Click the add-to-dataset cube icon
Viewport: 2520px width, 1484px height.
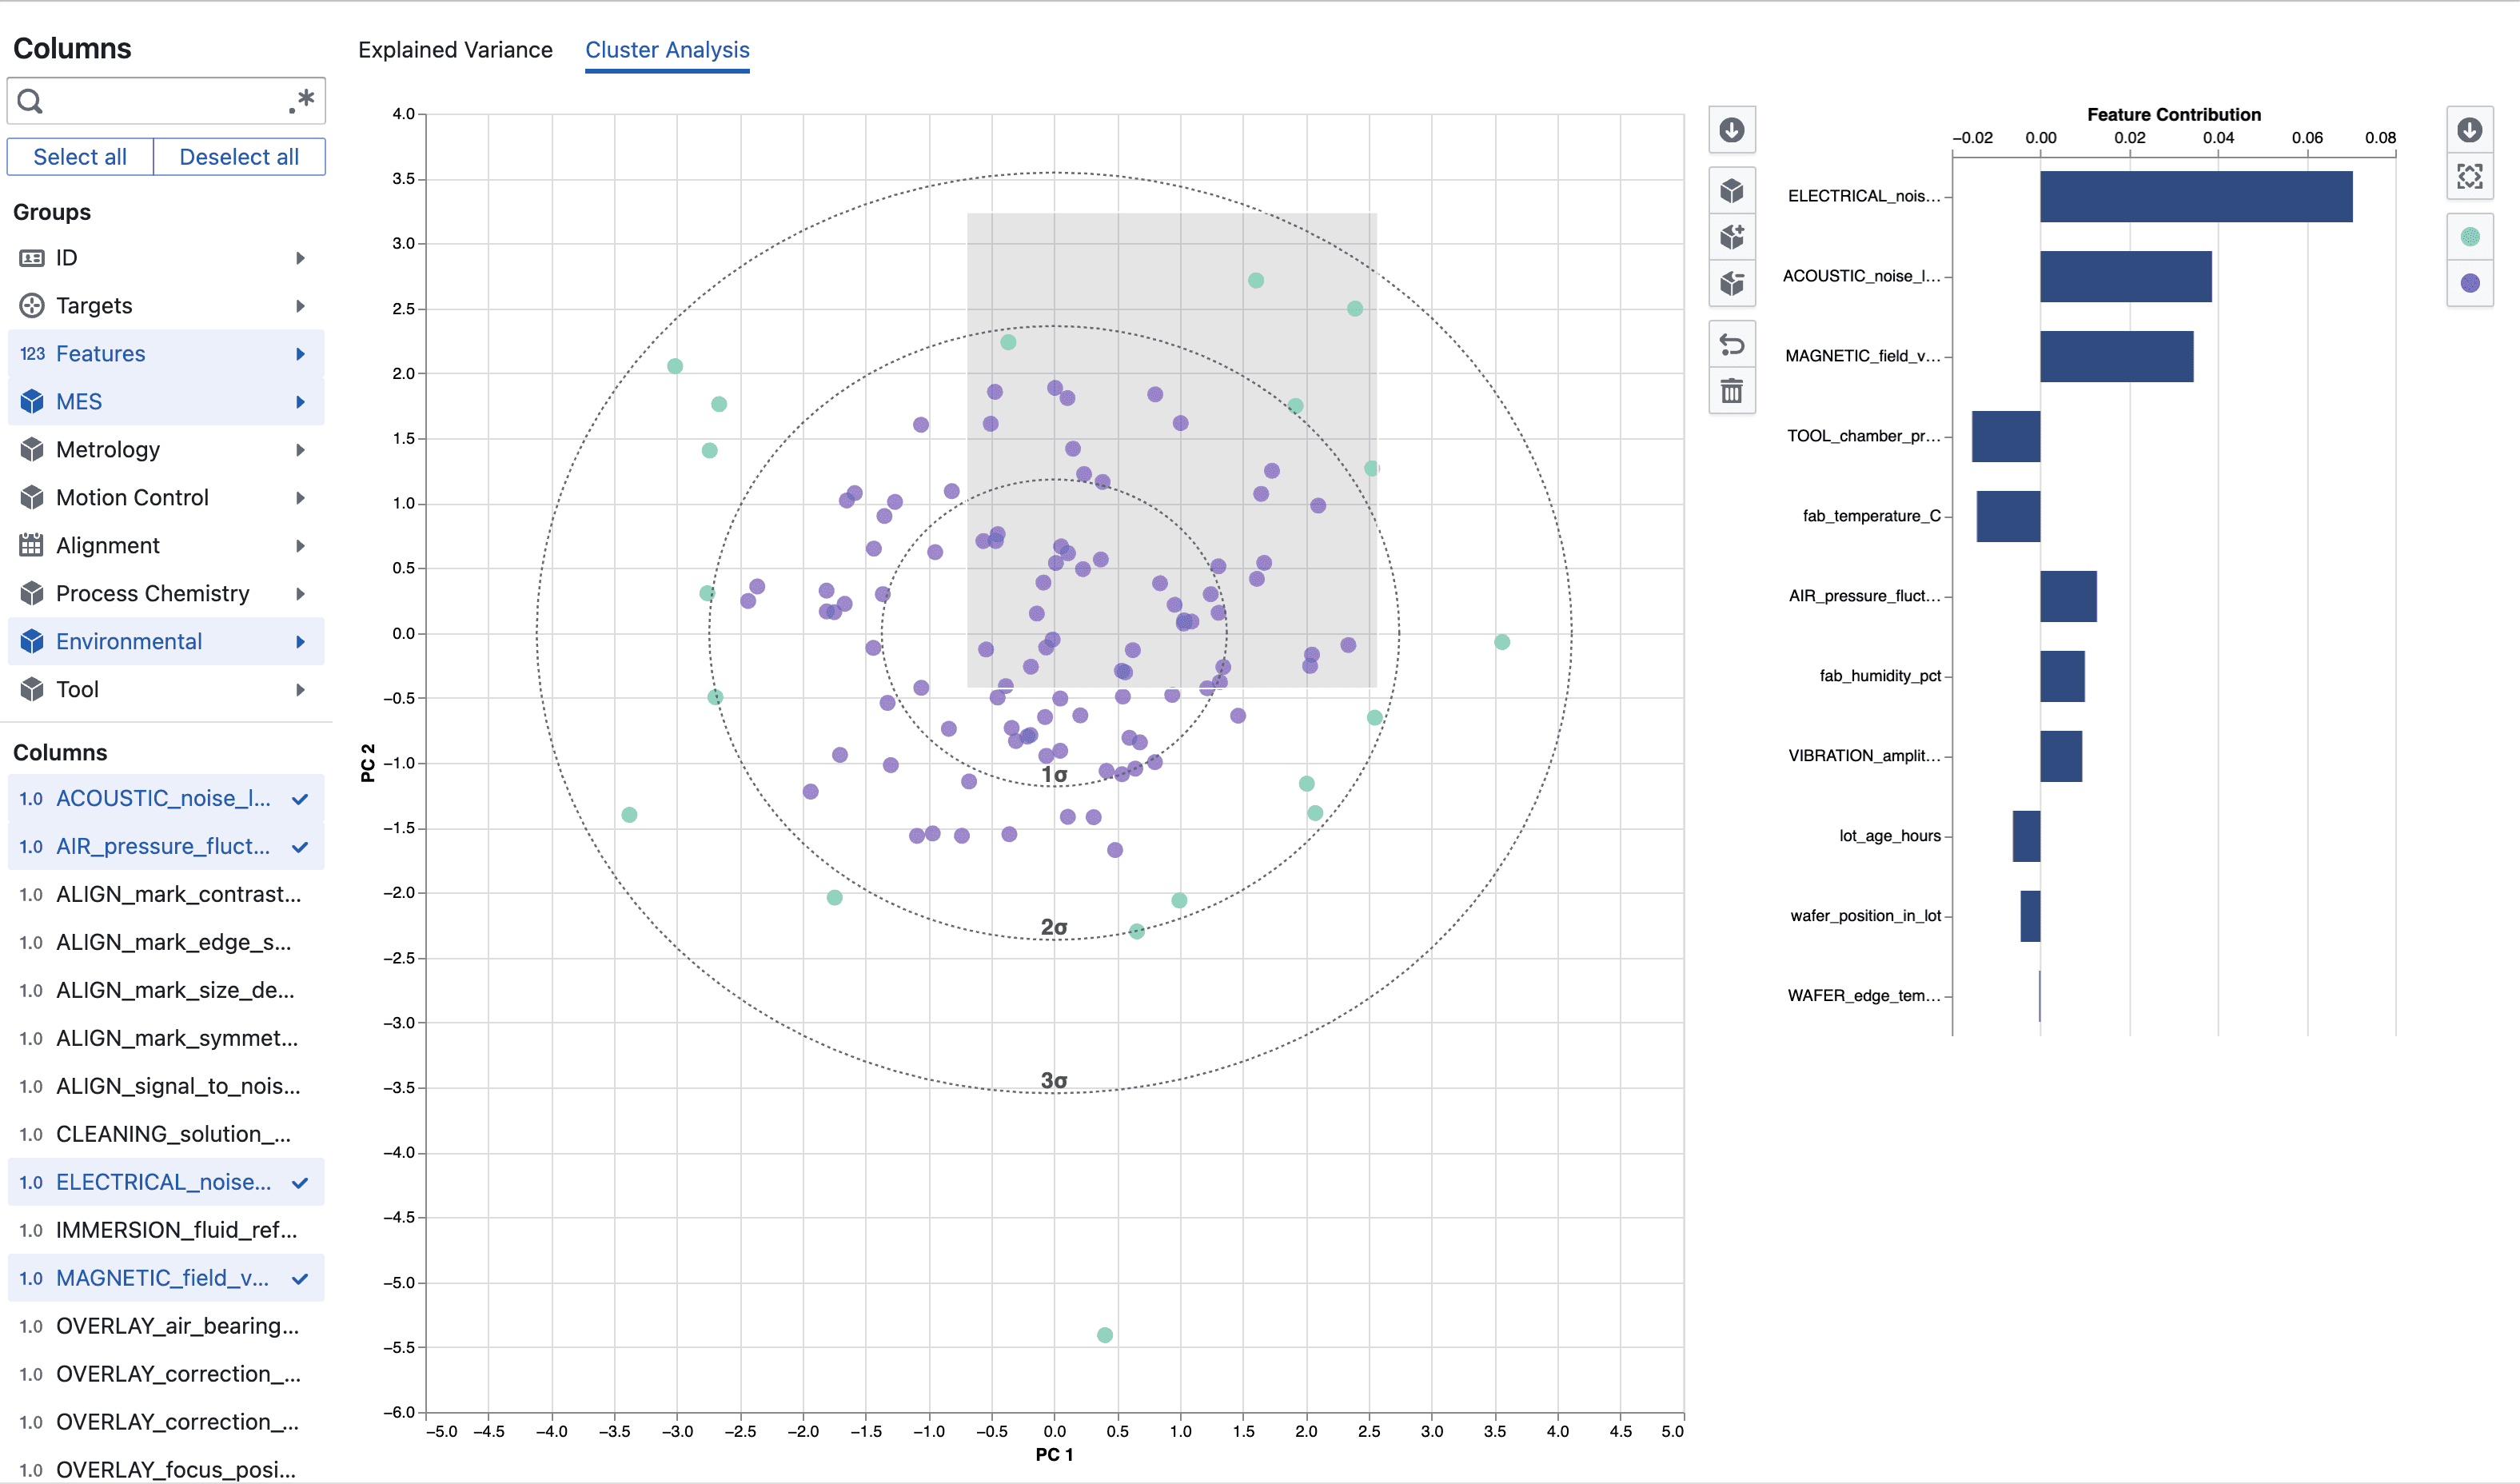(1733, 236)
